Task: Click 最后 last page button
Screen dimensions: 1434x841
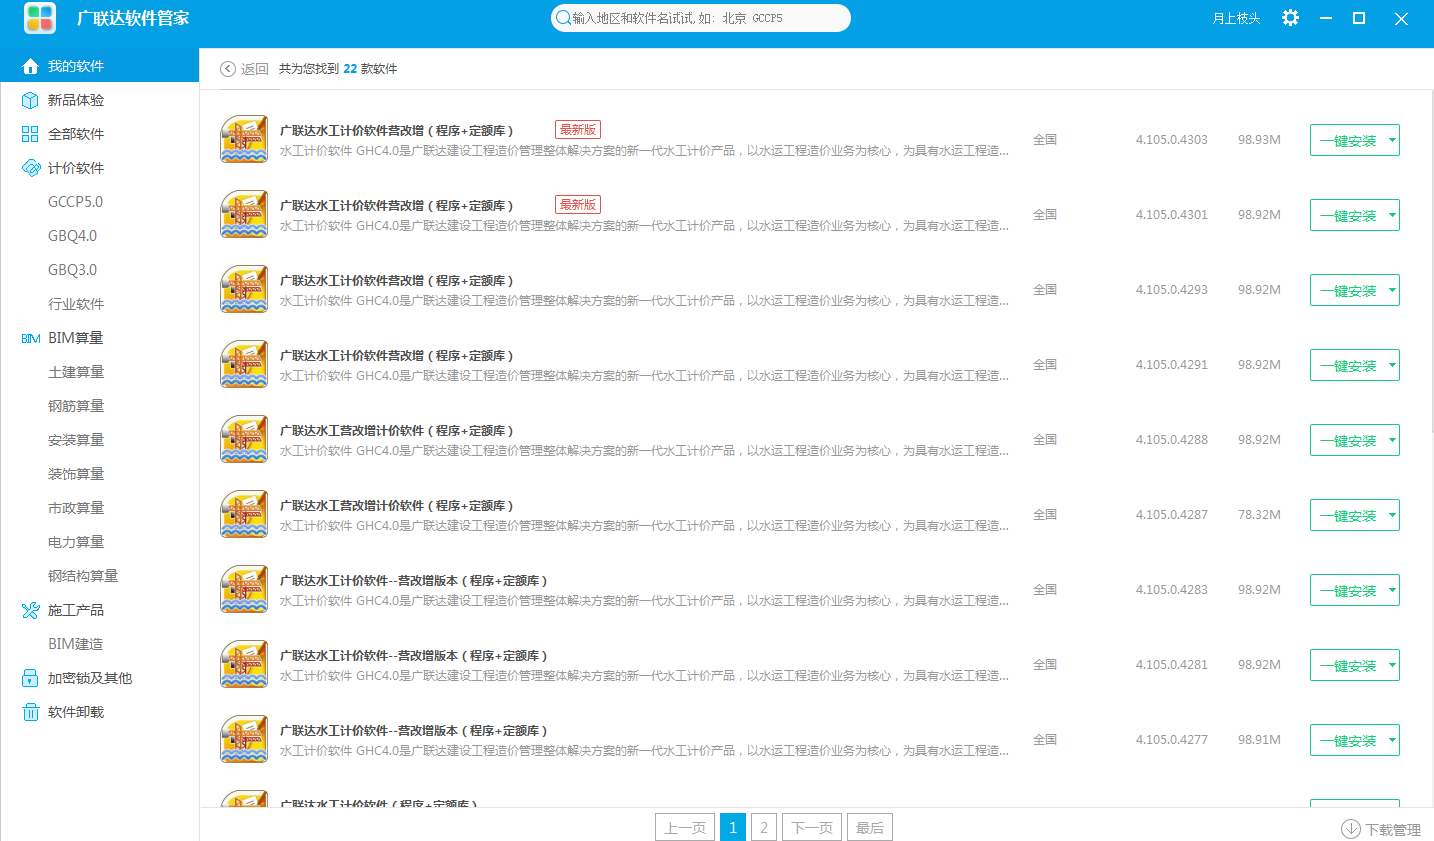Action: coord(870,827)
